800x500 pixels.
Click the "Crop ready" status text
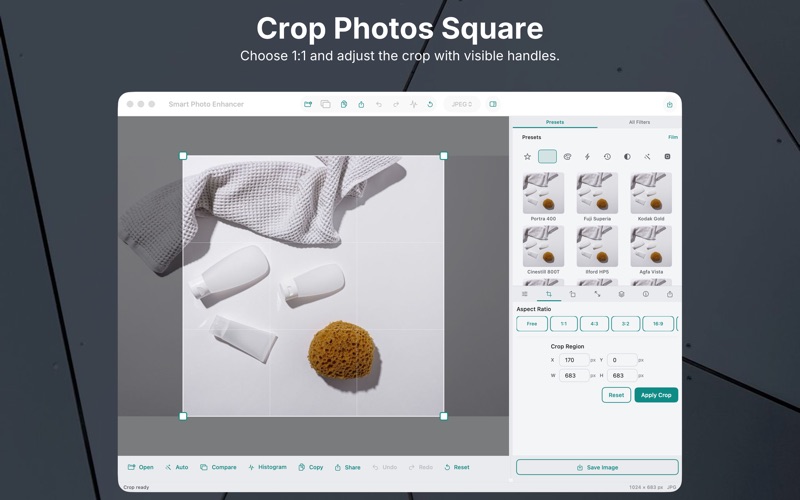(x=136, y=487)
